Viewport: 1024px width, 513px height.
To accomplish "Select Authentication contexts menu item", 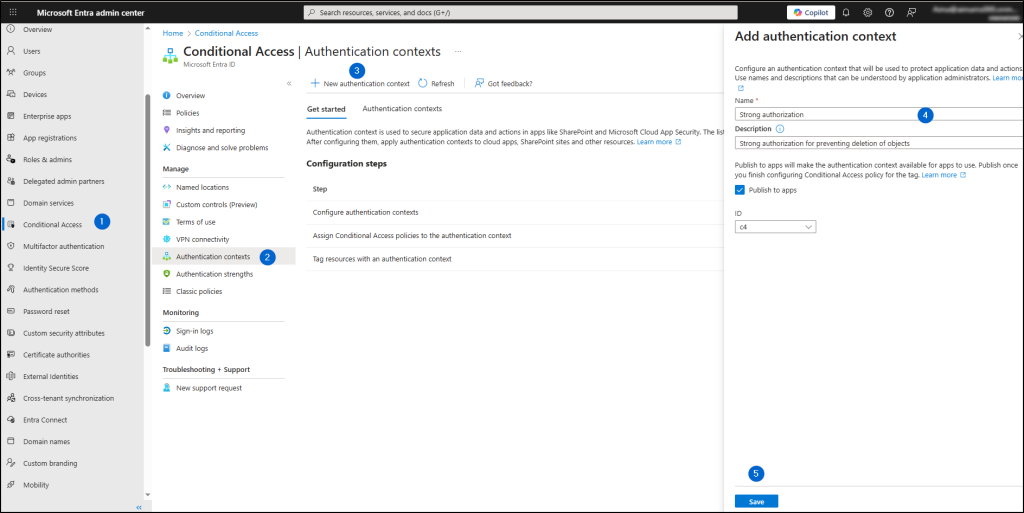I will point(213,256).
